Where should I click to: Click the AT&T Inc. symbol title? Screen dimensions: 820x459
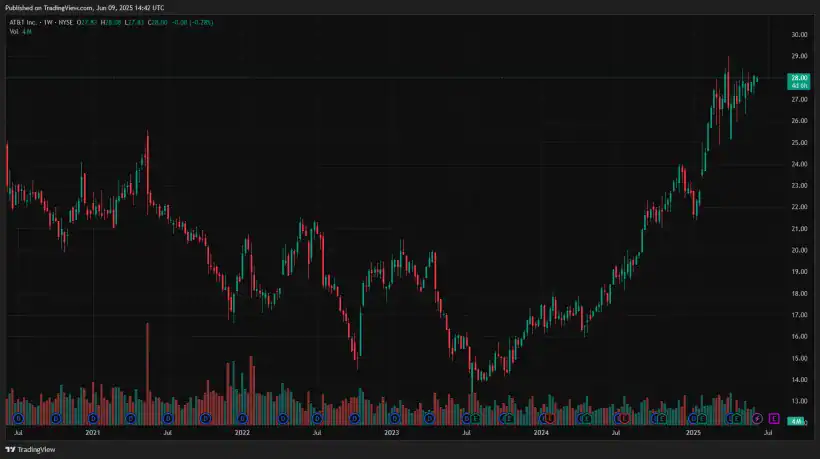[x=27, y=23]
